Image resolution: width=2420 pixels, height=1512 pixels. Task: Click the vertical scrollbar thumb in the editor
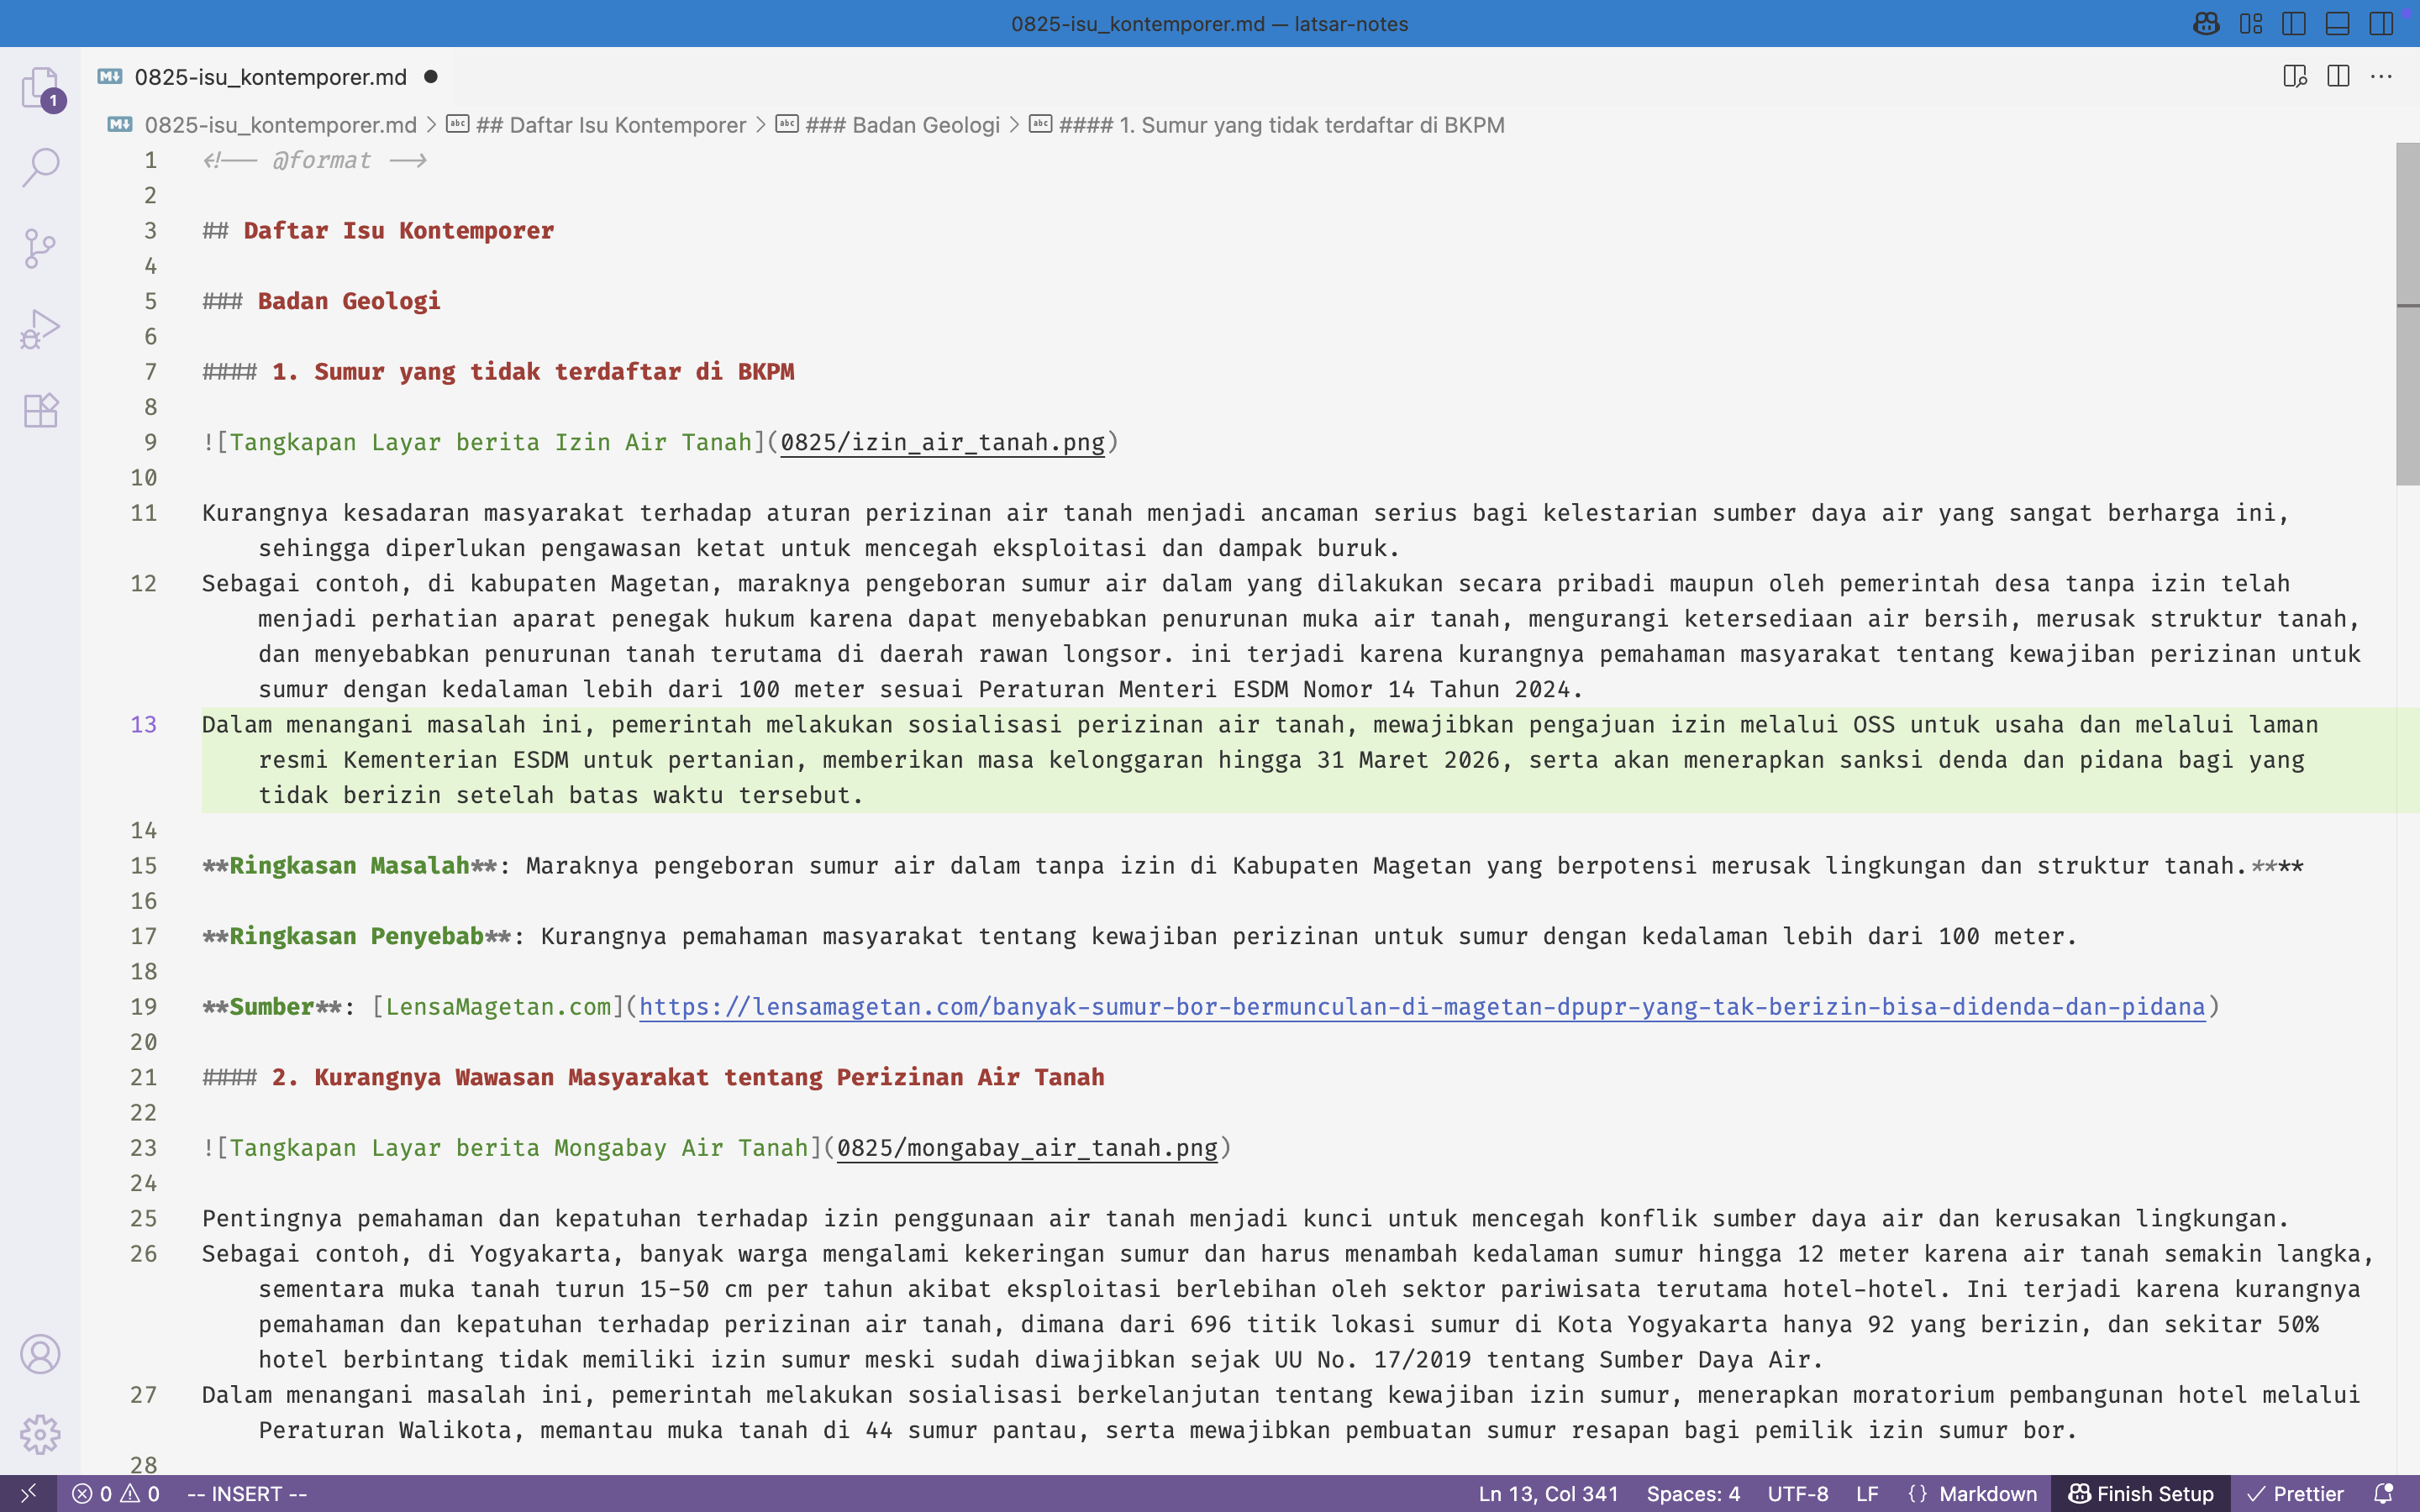[x=2407, y=310]
